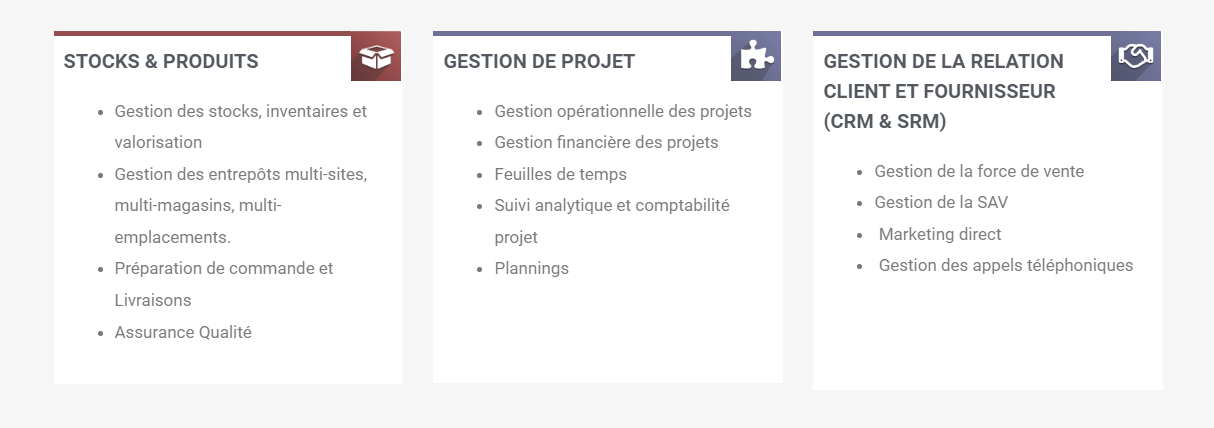The image size is (1214, 428).
Task: Click the 'Plannings' list item
Action: point(531,268)
